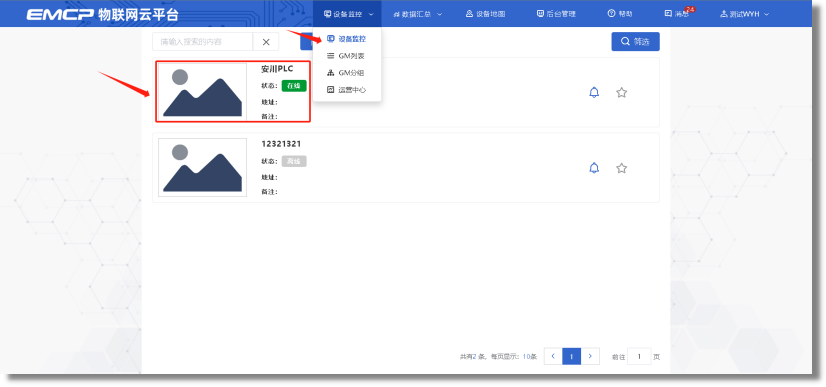
Task: Click the alarm bell icon for 安川PLC
Action: click(x=594, y=93)
